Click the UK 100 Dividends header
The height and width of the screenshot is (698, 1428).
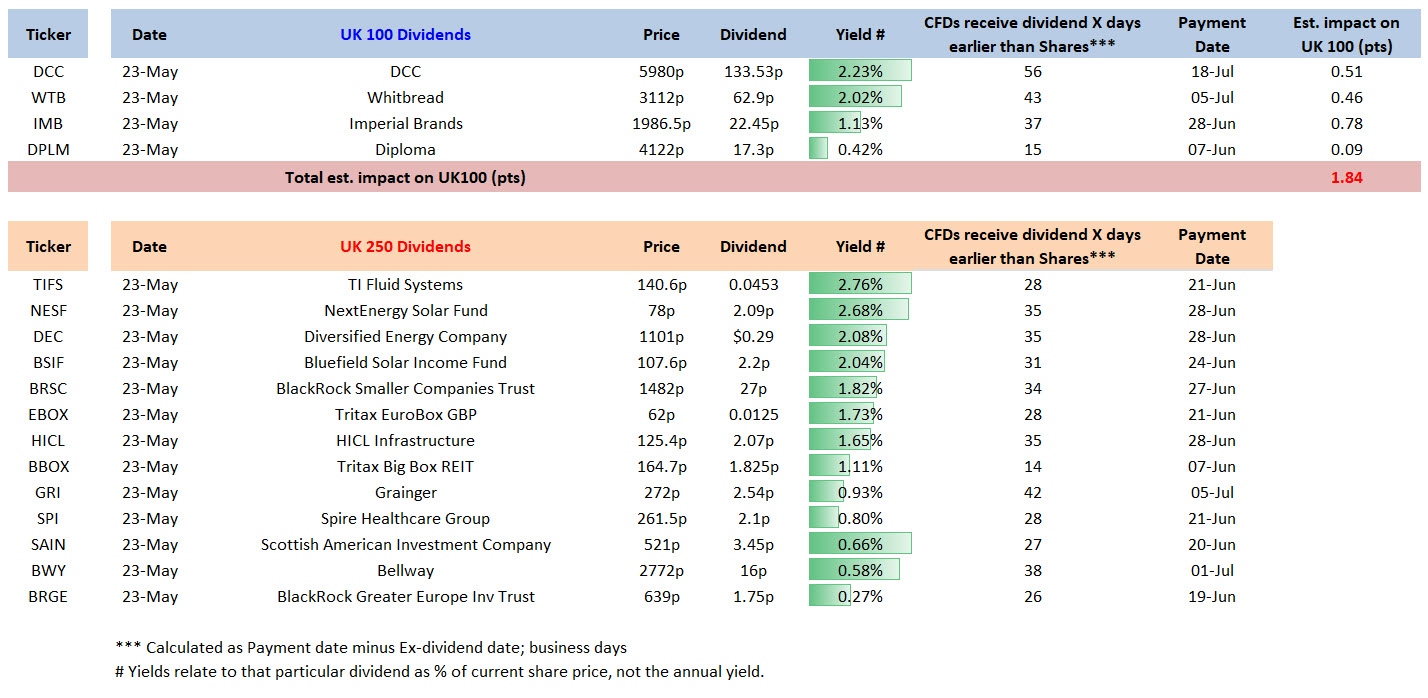[x=405, y=34]
